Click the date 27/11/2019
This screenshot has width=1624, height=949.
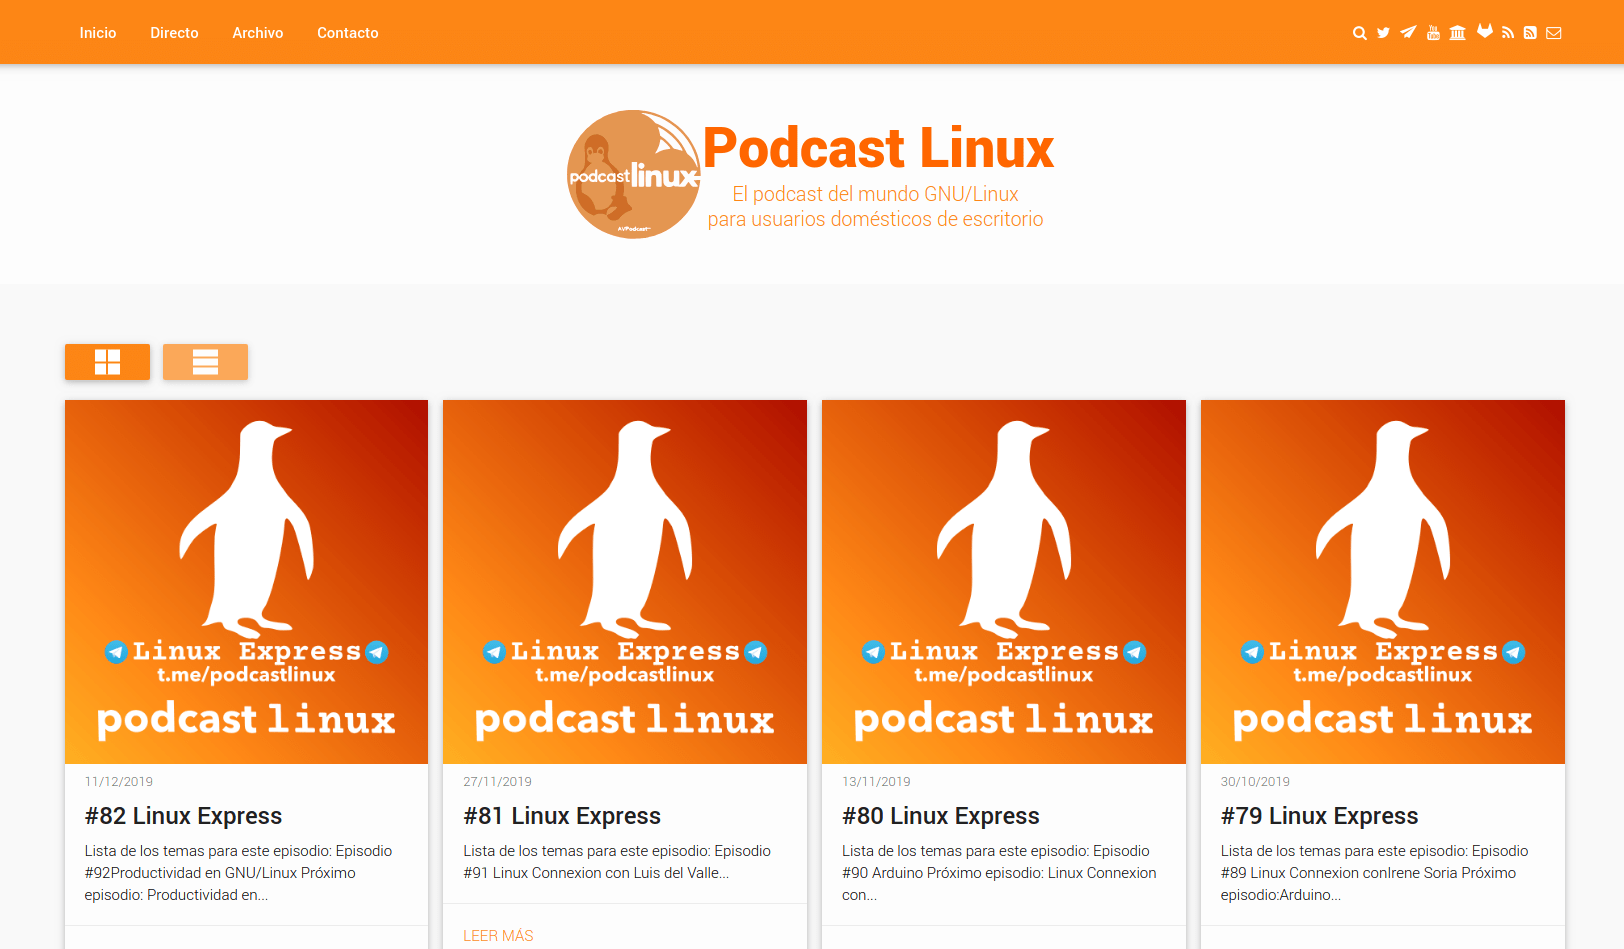498,782
